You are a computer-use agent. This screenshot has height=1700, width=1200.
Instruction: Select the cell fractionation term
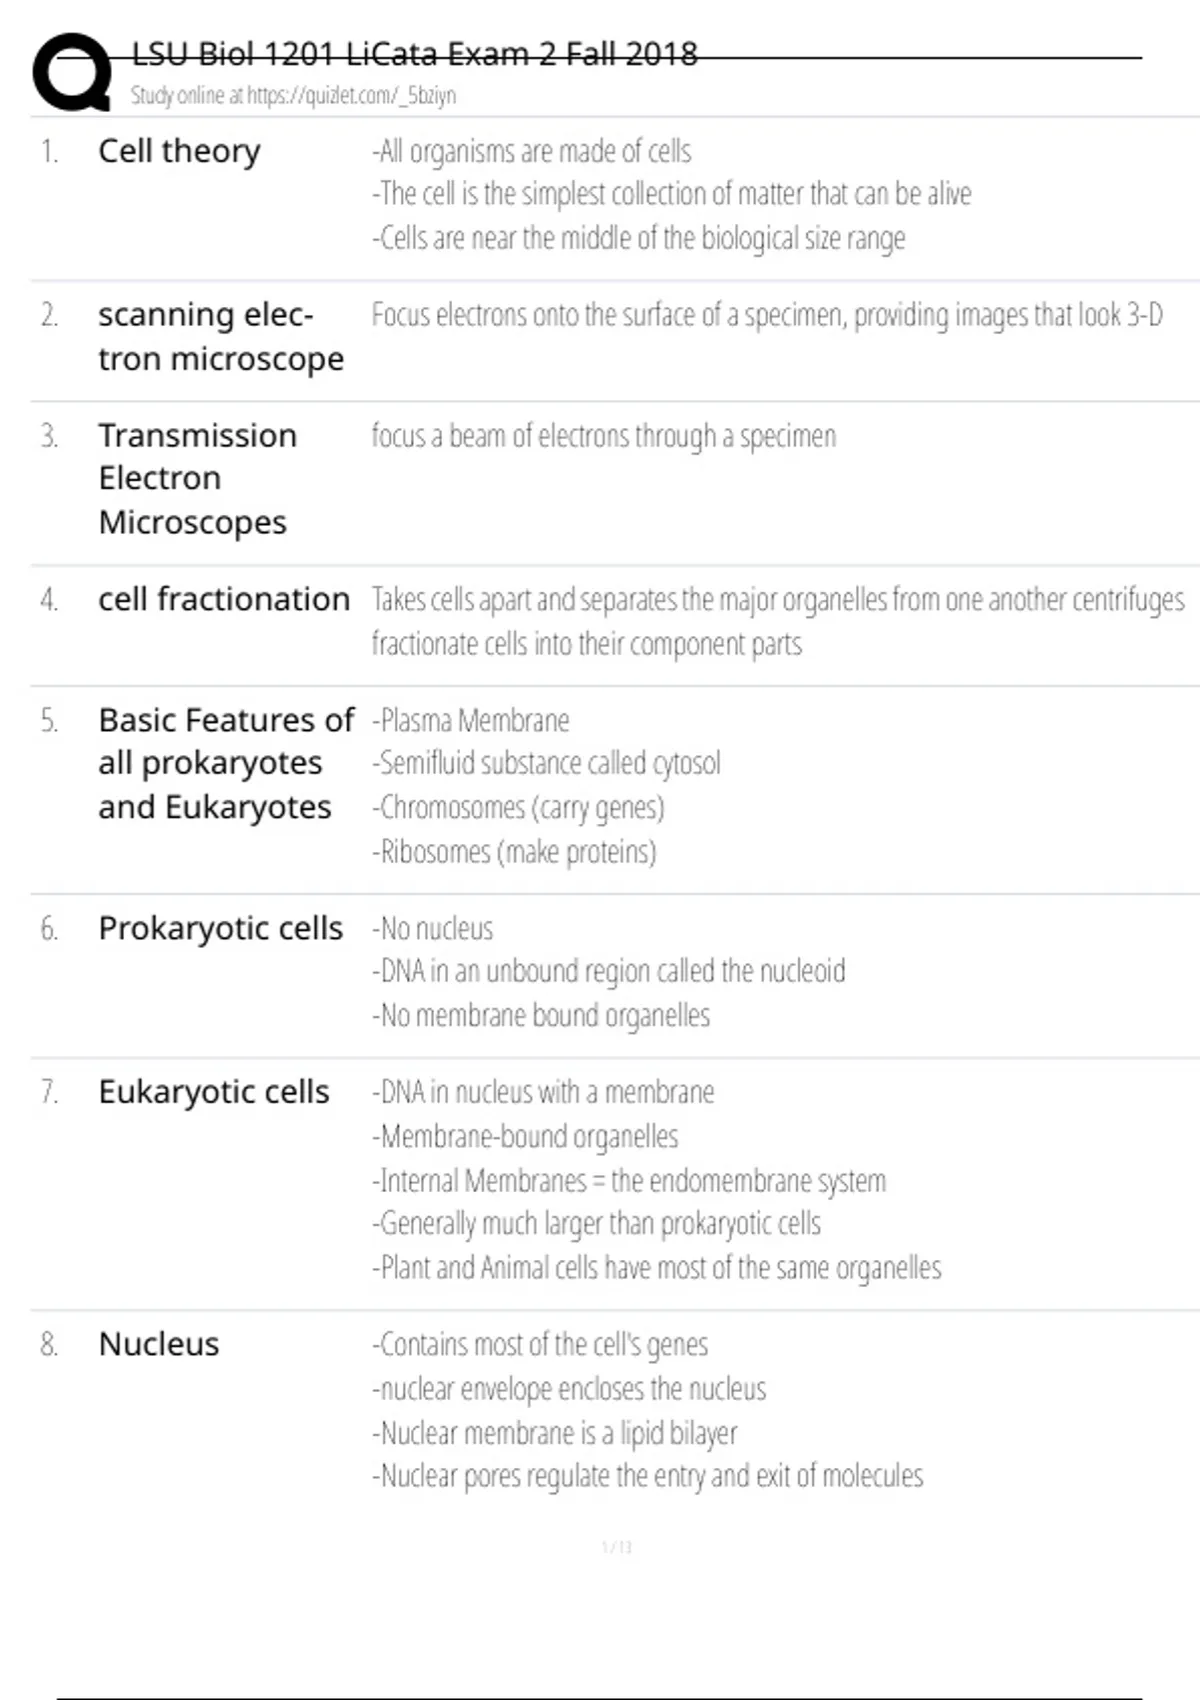224,599
